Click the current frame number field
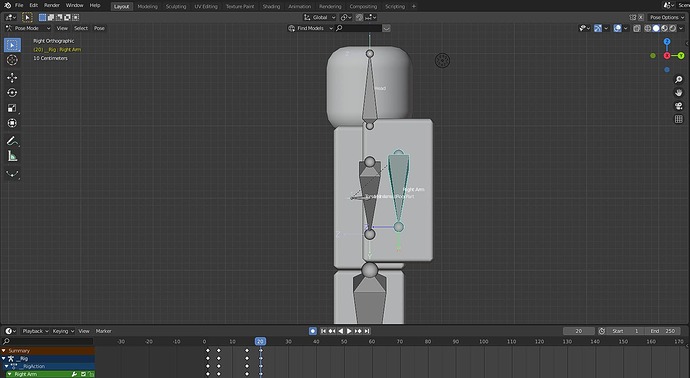Image resolution: width=690 pixels, height=378 pixels. coord(579,331)
